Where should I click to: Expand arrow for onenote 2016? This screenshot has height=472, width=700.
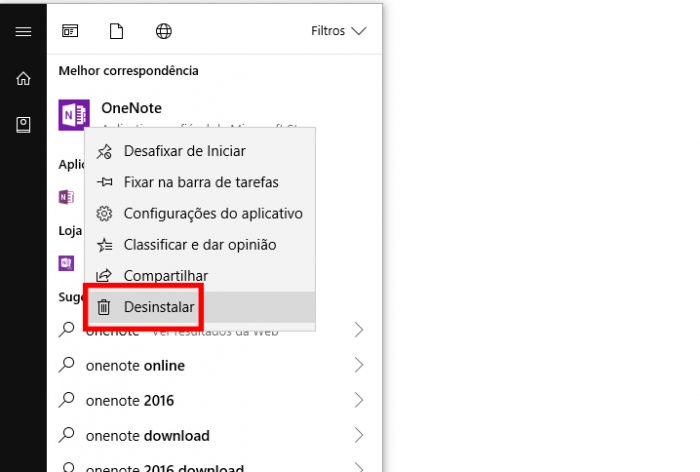(358, 400)
